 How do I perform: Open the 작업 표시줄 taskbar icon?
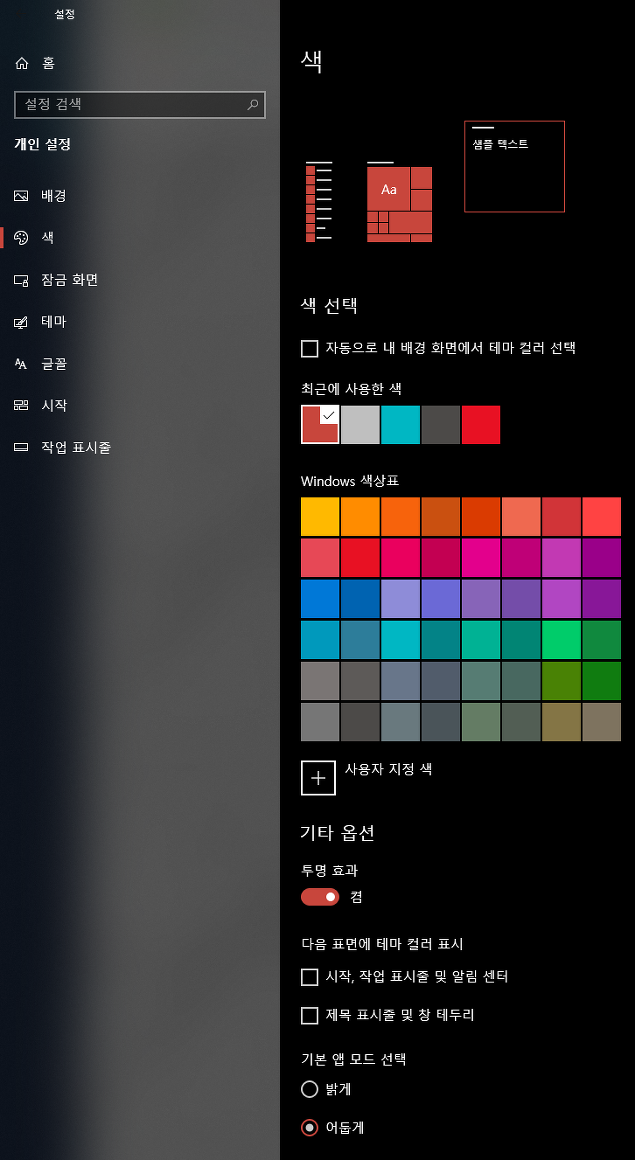coord(21,448)
